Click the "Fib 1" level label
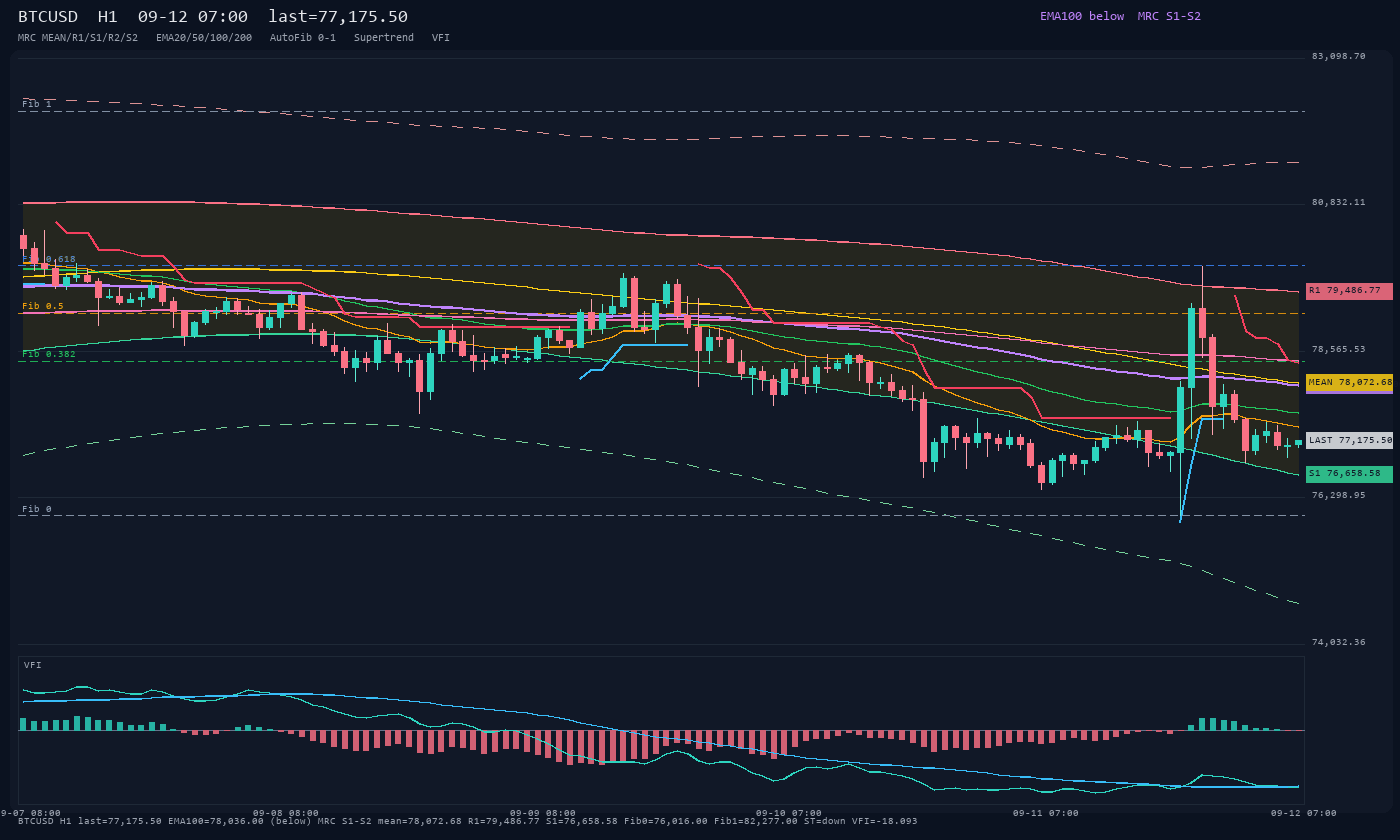 pyautogui.click(x=37, y=104)
